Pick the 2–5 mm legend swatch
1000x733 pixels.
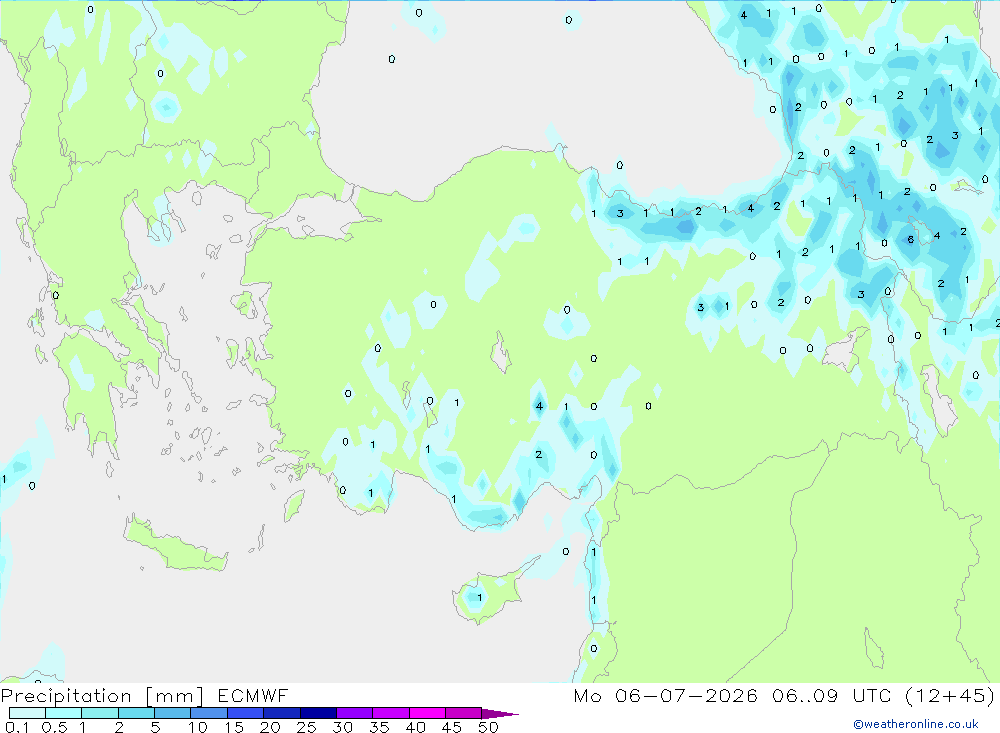(x=136, y=713)
